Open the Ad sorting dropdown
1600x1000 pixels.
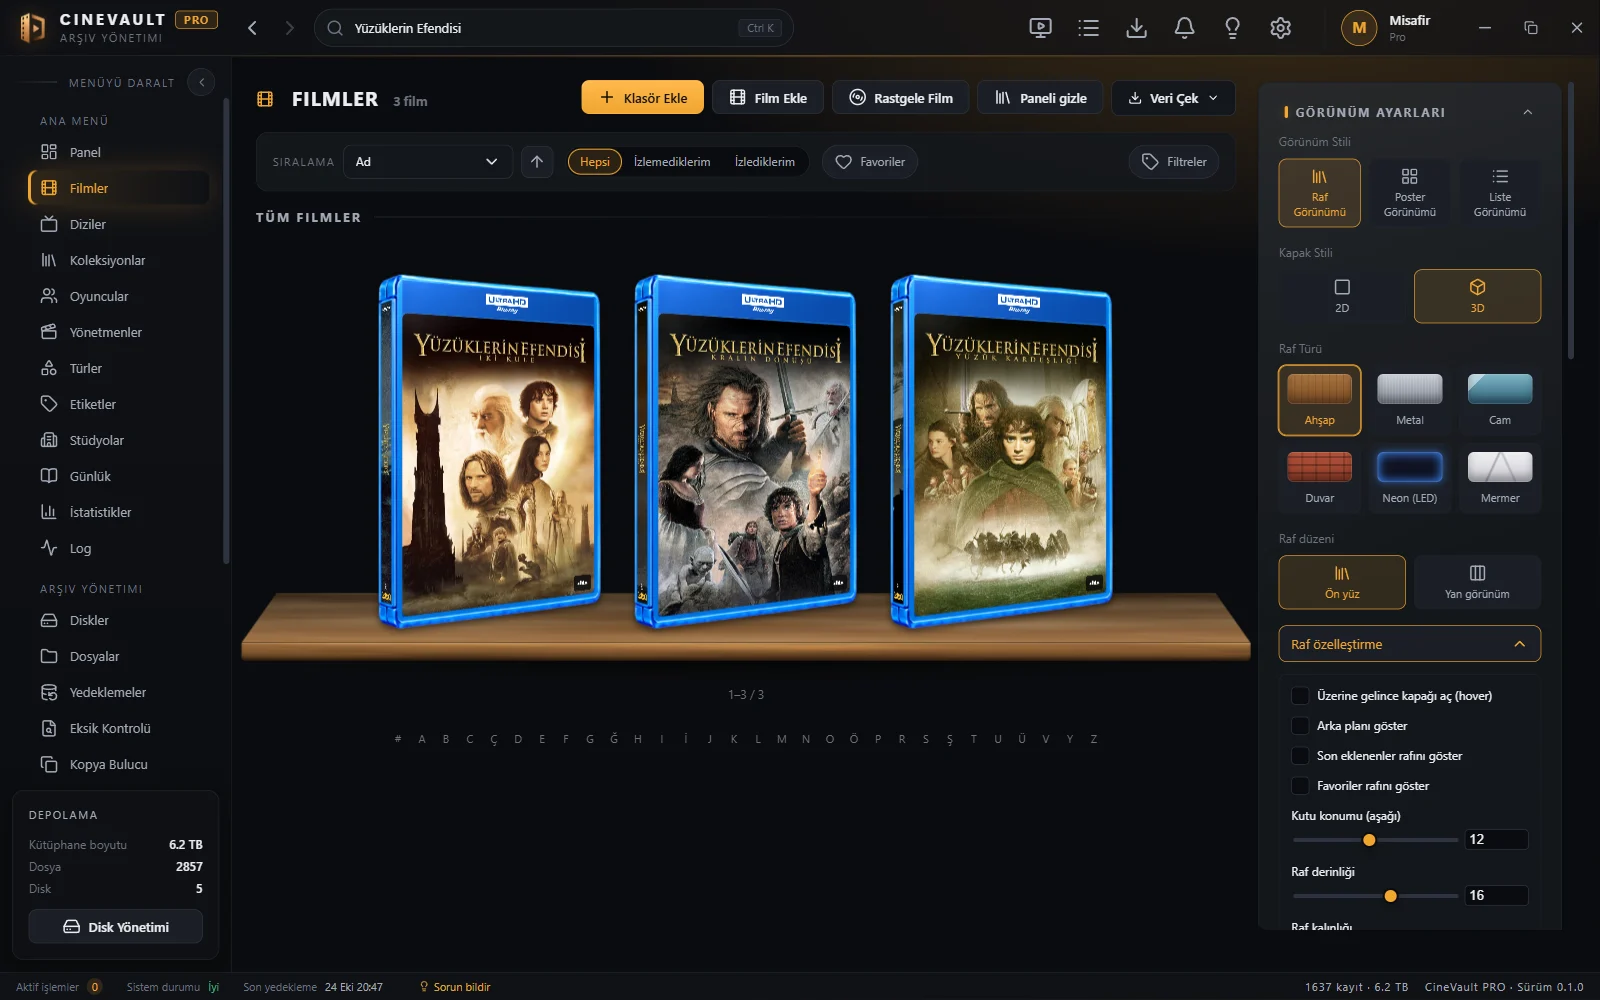pyautogui.click(x=427, y=162)
